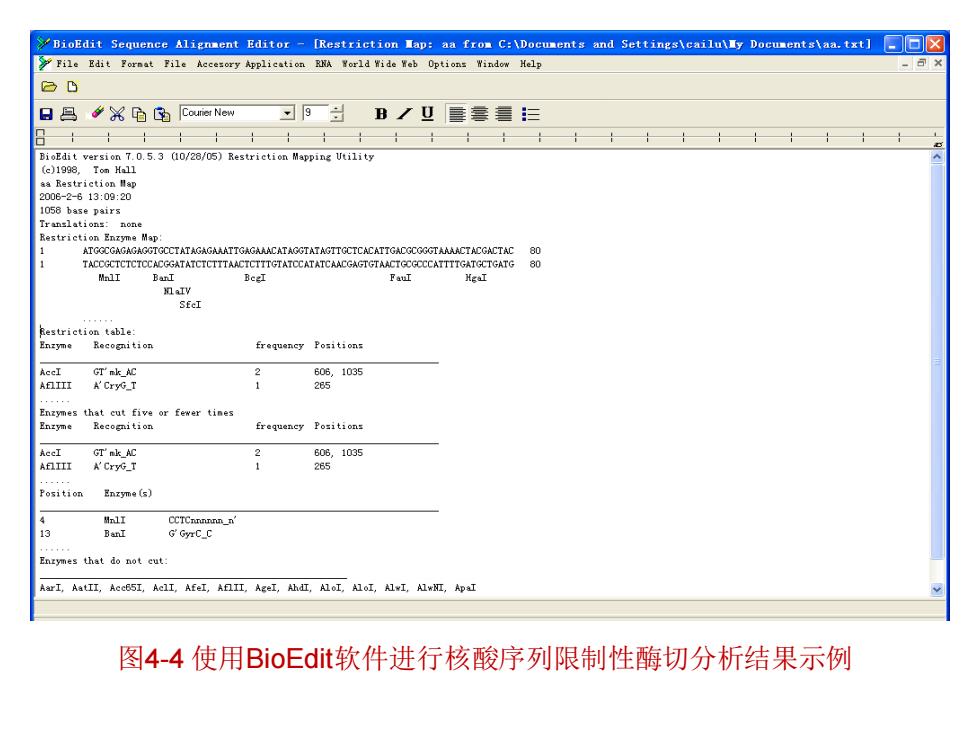Screen dimensions: 980x735
Task: Click the vertical scrollbar up arrow
Action: (x=936, y=158)
